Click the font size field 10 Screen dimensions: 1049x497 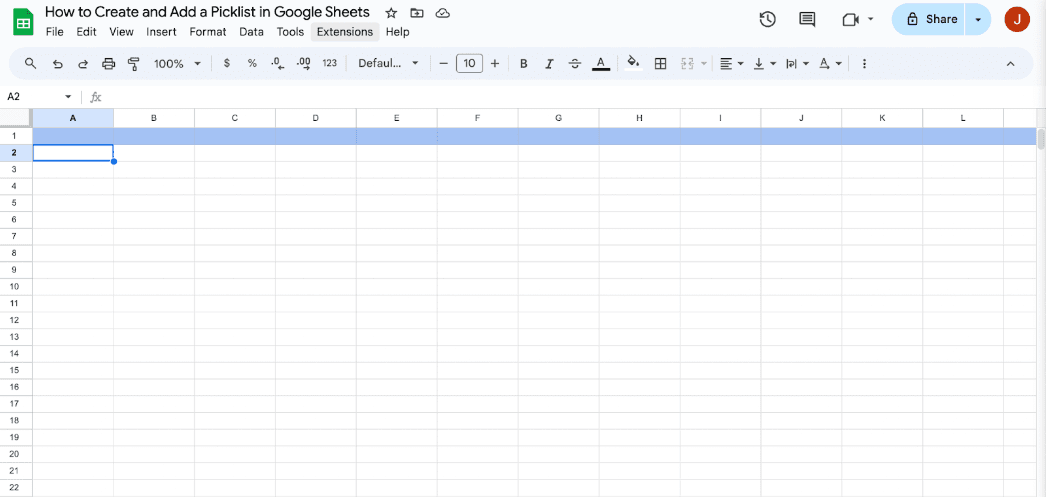pos(469,64)
